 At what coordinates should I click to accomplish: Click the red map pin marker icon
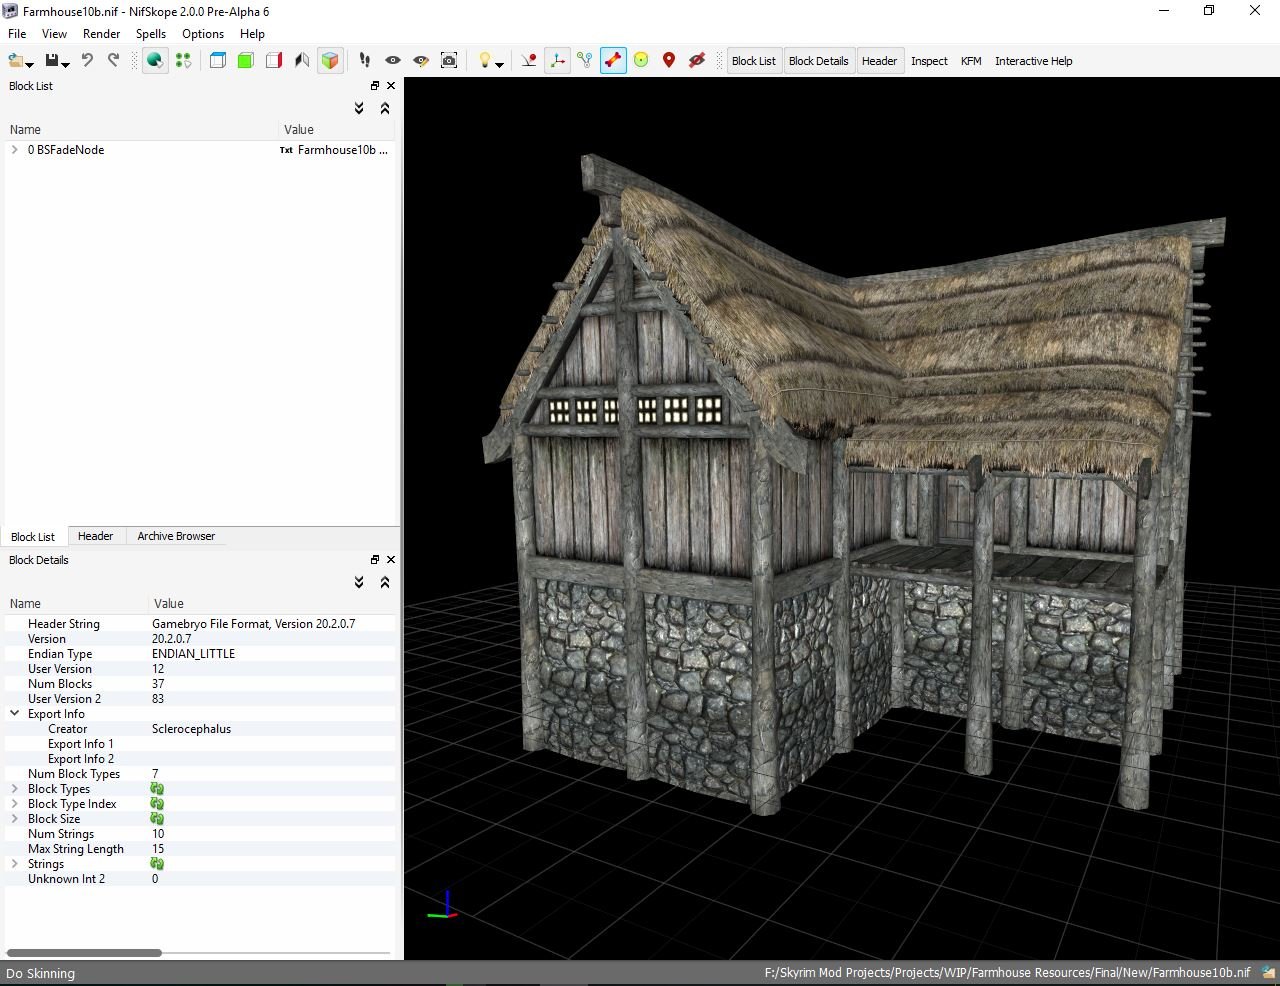[x=669, y=61]
